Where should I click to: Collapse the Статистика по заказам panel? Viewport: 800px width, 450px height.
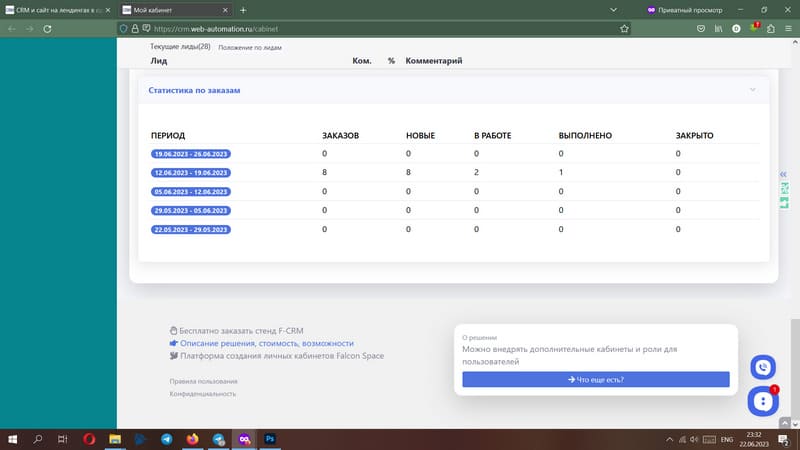click(752, 90)
